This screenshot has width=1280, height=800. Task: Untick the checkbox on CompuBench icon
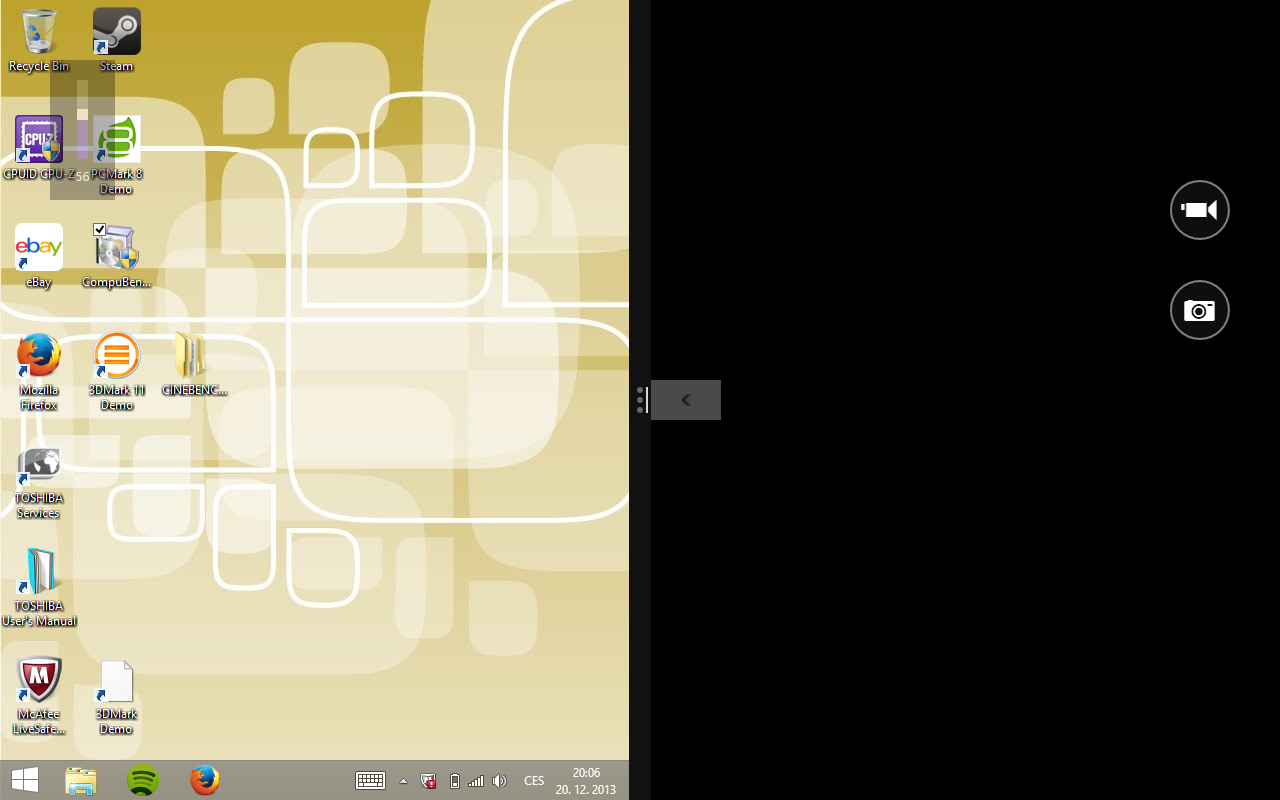pyautogui.click(x=99, y=230)
